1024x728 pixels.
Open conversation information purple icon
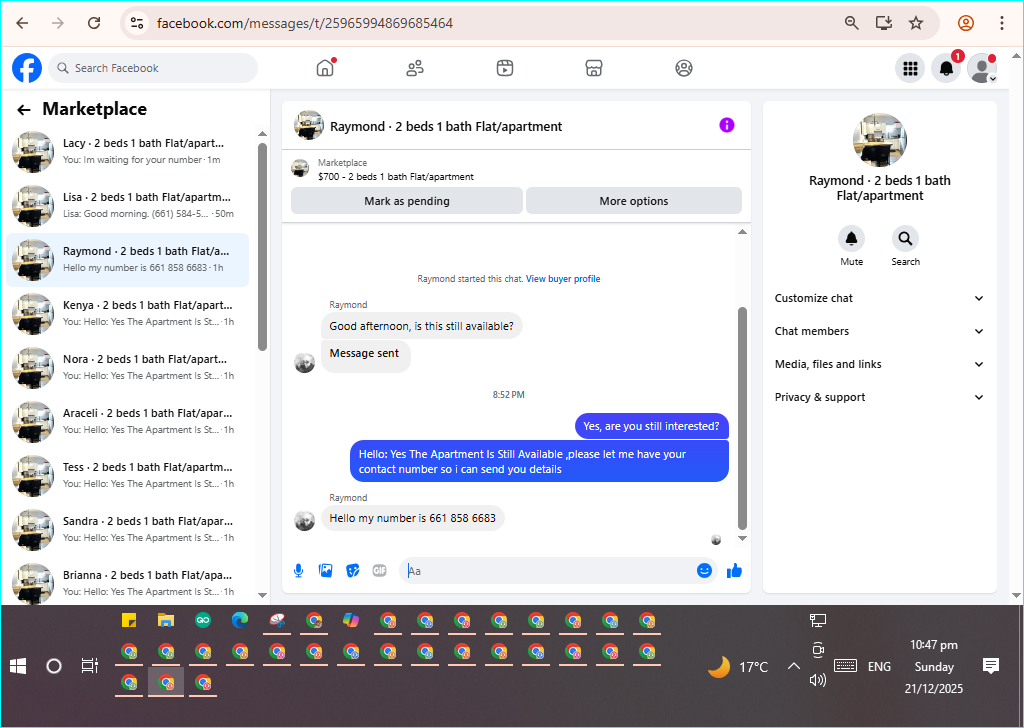727,125
